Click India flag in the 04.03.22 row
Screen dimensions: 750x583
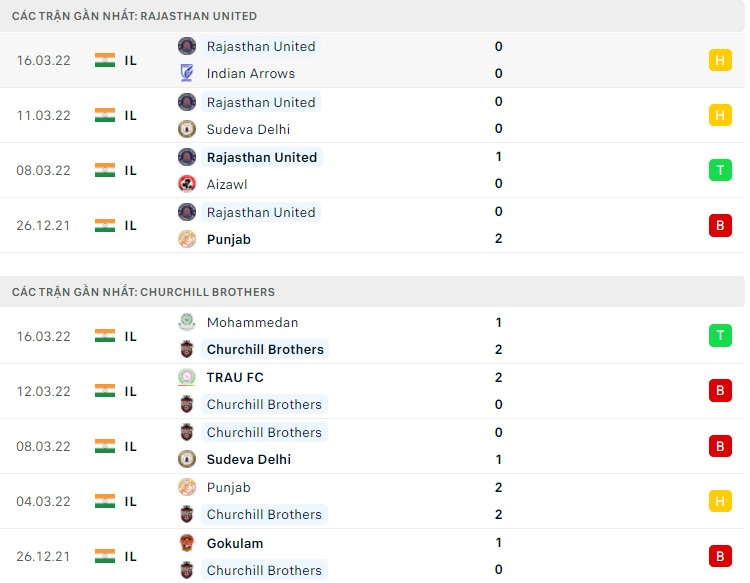pyautogui.click(x=105, y=501)
